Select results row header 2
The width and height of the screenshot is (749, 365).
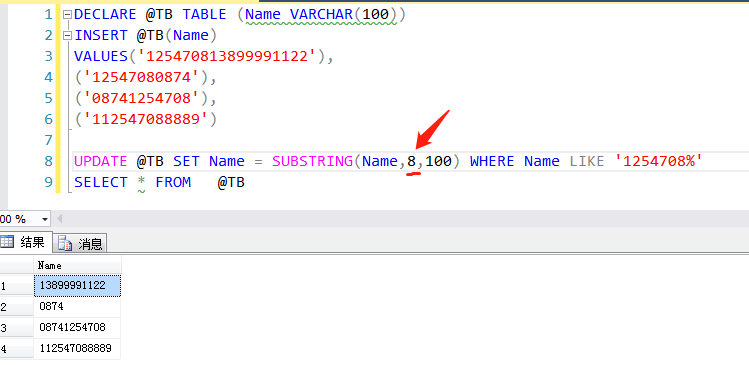(17, 307)
